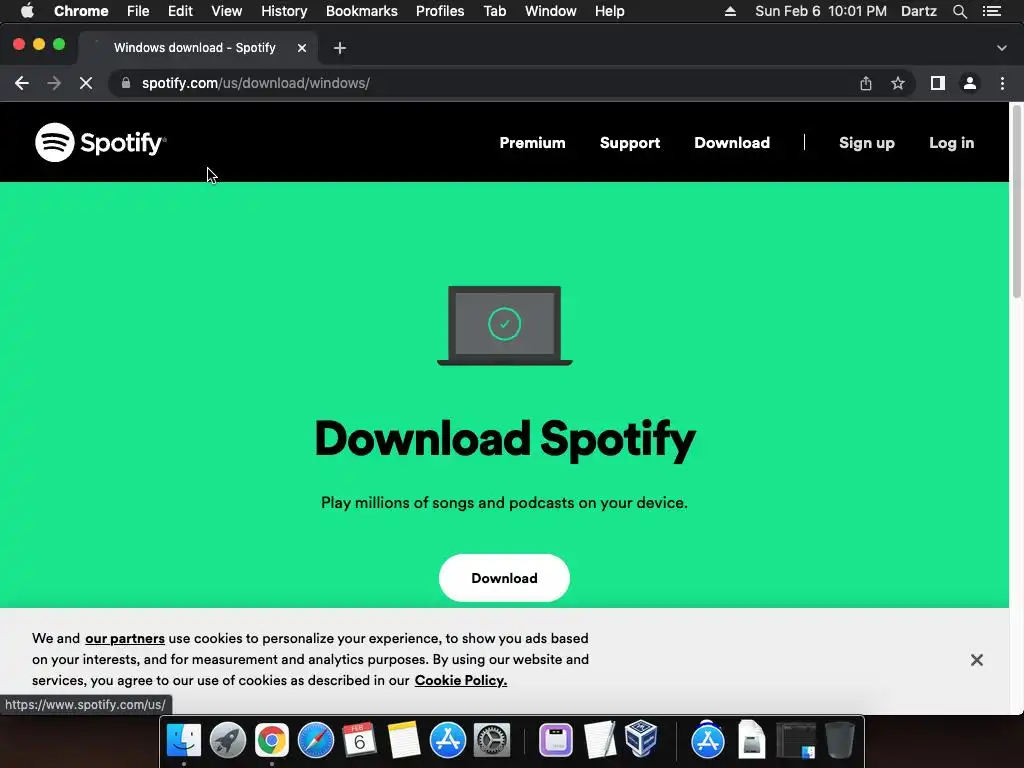Screen dimensions: 1024x768
Task: Open the Tab menu
Action: pos(495,11)
